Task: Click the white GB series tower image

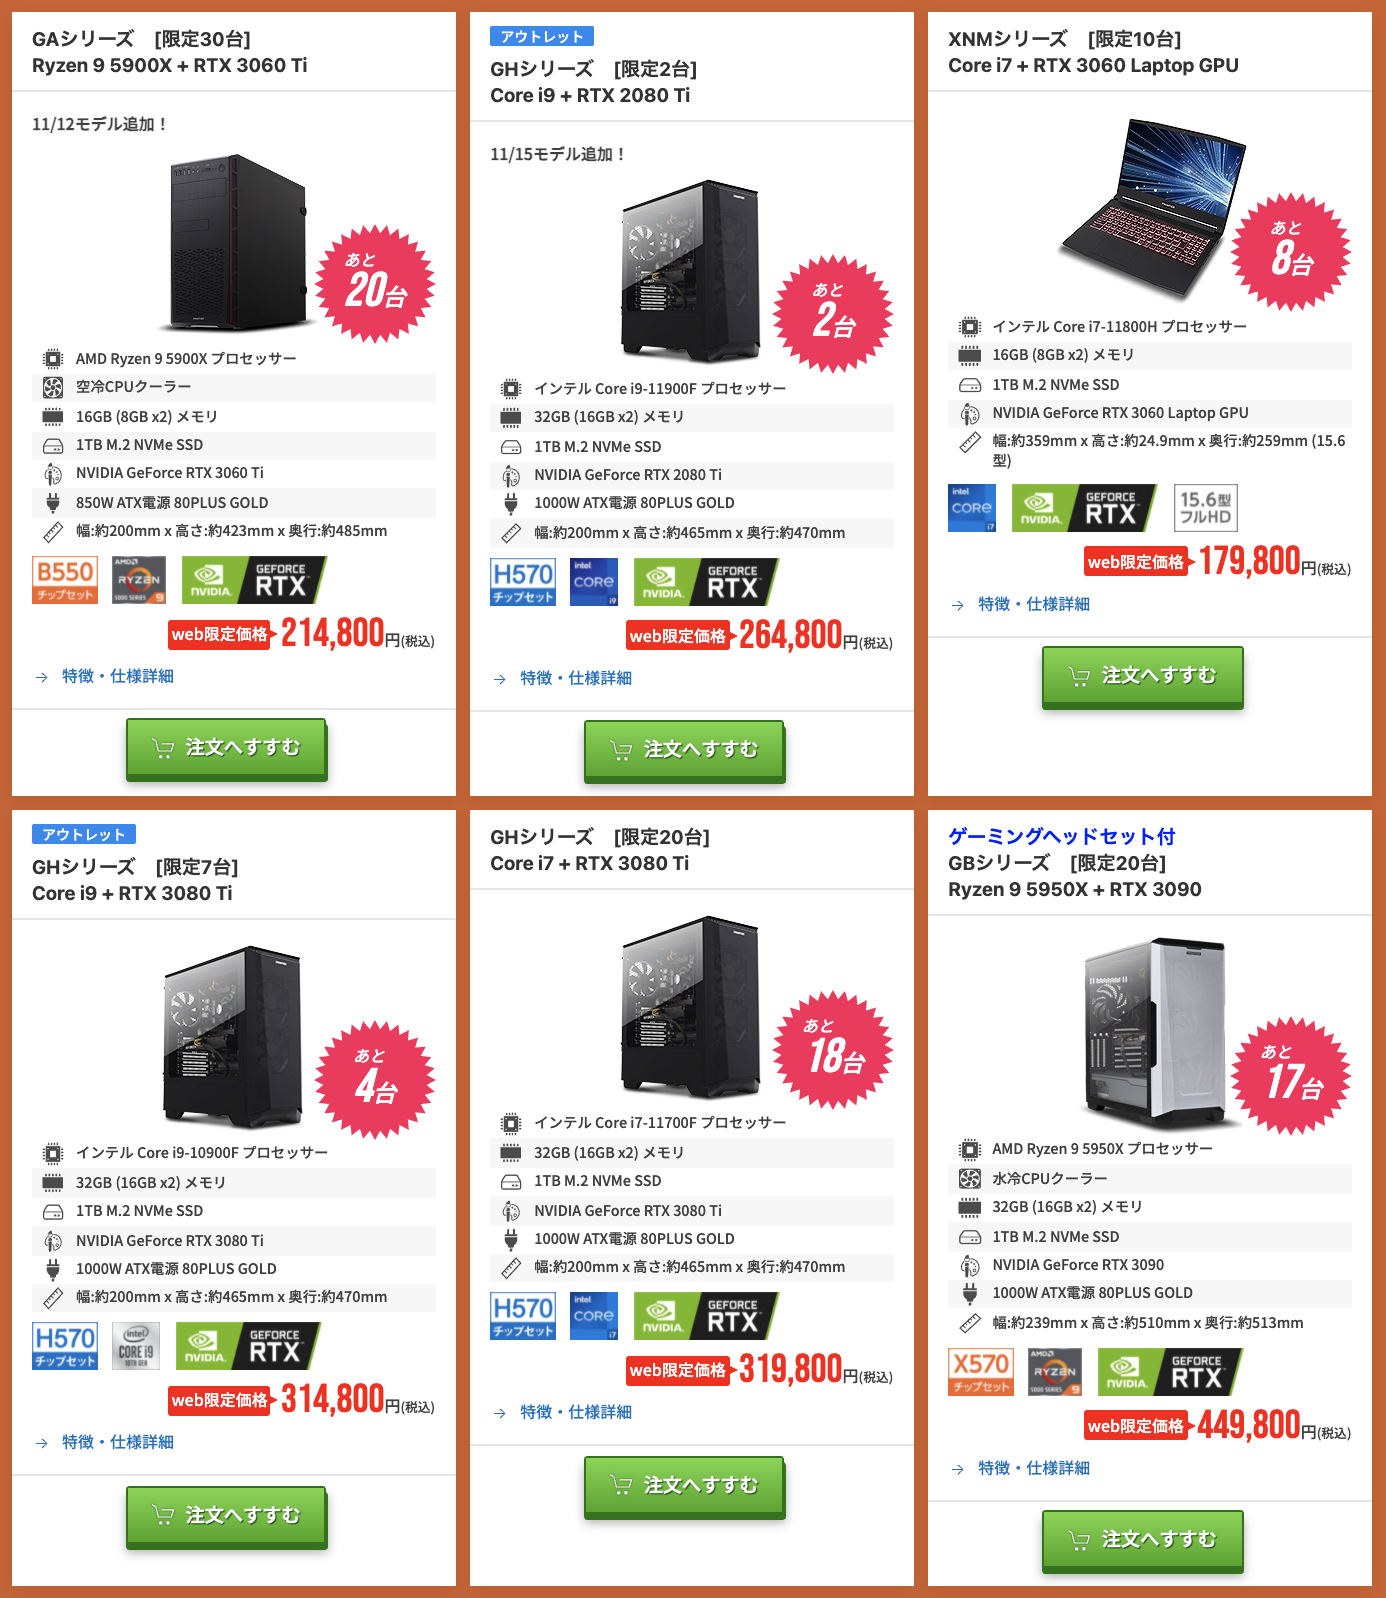Action: (1153, 1030)
